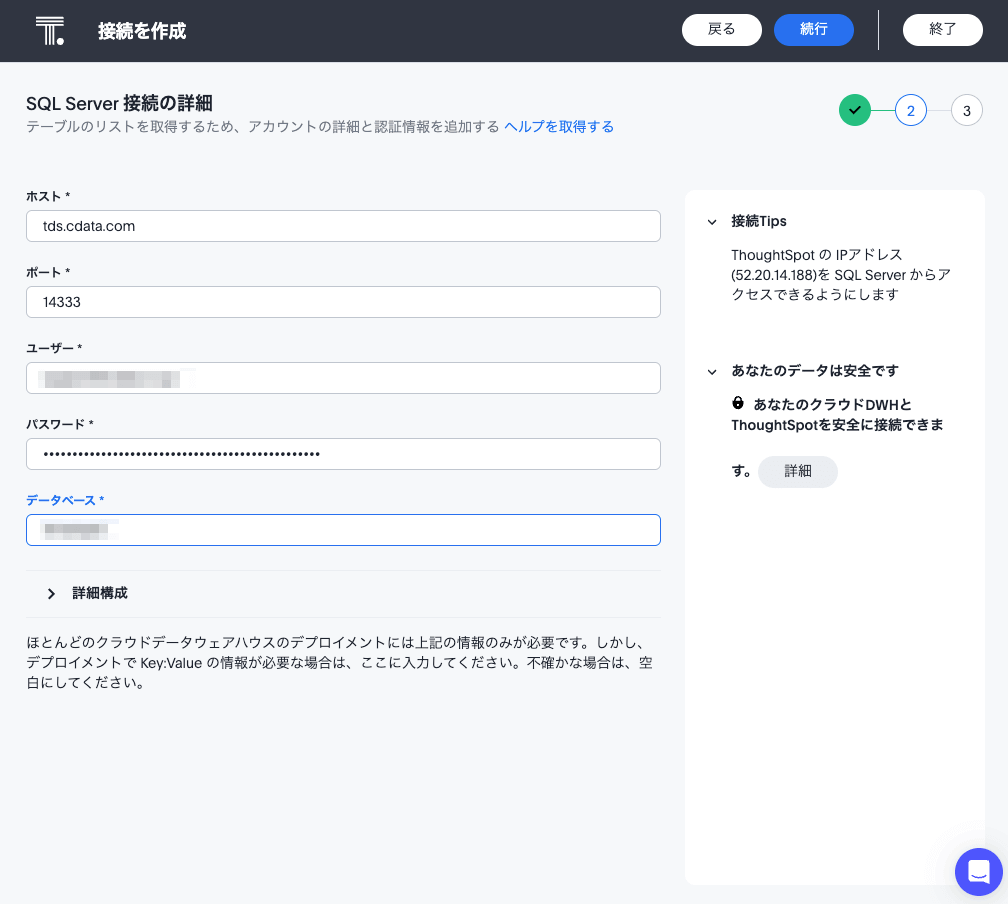Open the ヘルプを取得する link
The image size is (1008, 904).
pyautogui.click(x=559, y=127)
